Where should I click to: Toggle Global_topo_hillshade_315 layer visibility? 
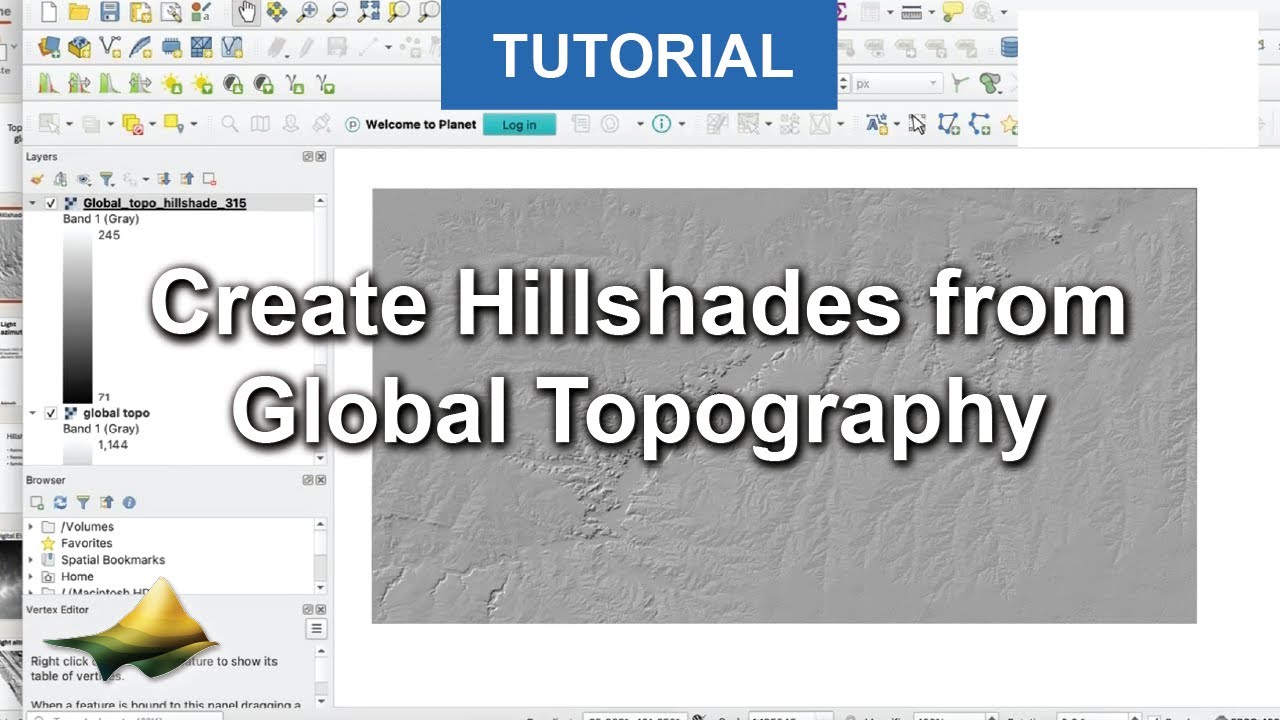51,203
